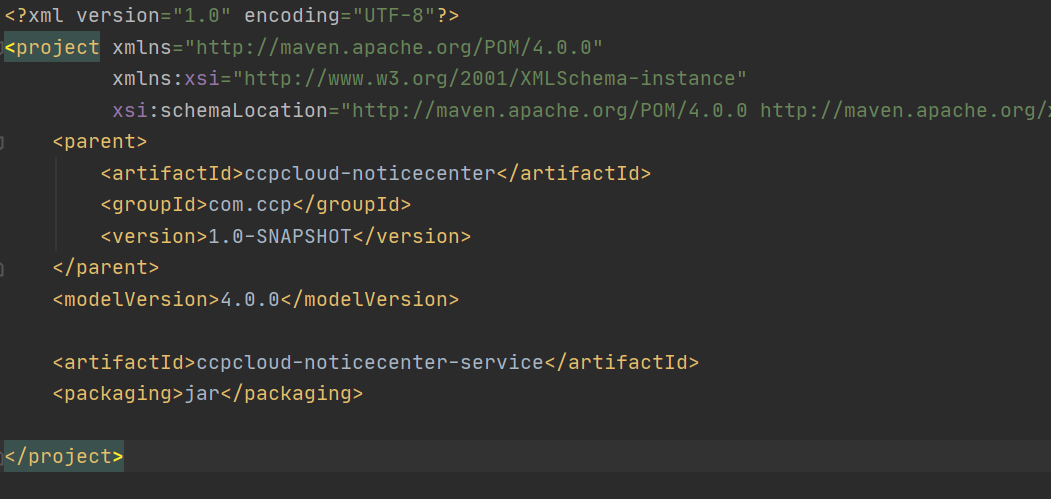1051x499 pixels.
Task: Click ccpcloud-noticecenter parent artifactId value
Action: pyautogui.click(x=370, y=174)
